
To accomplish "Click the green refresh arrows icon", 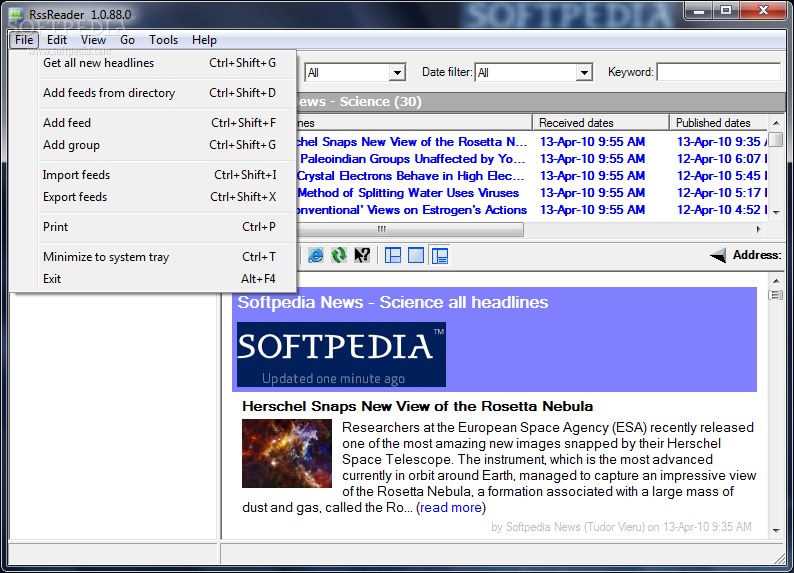I will [339, 255].
